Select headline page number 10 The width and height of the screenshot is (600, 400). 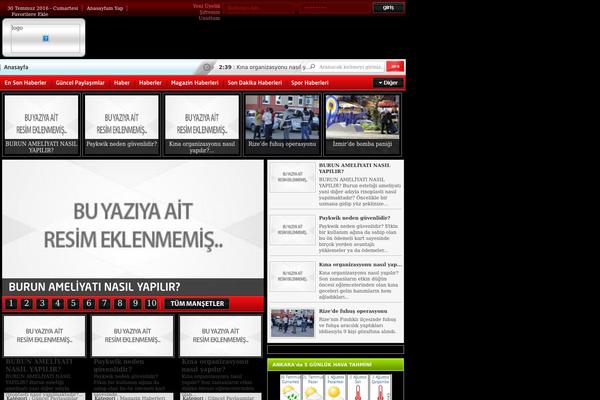152,304
